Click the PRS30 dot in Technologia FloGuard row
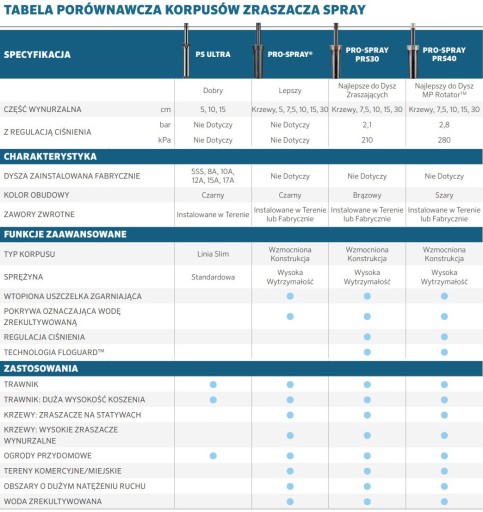The image size is (483, 512). [367, 352]
